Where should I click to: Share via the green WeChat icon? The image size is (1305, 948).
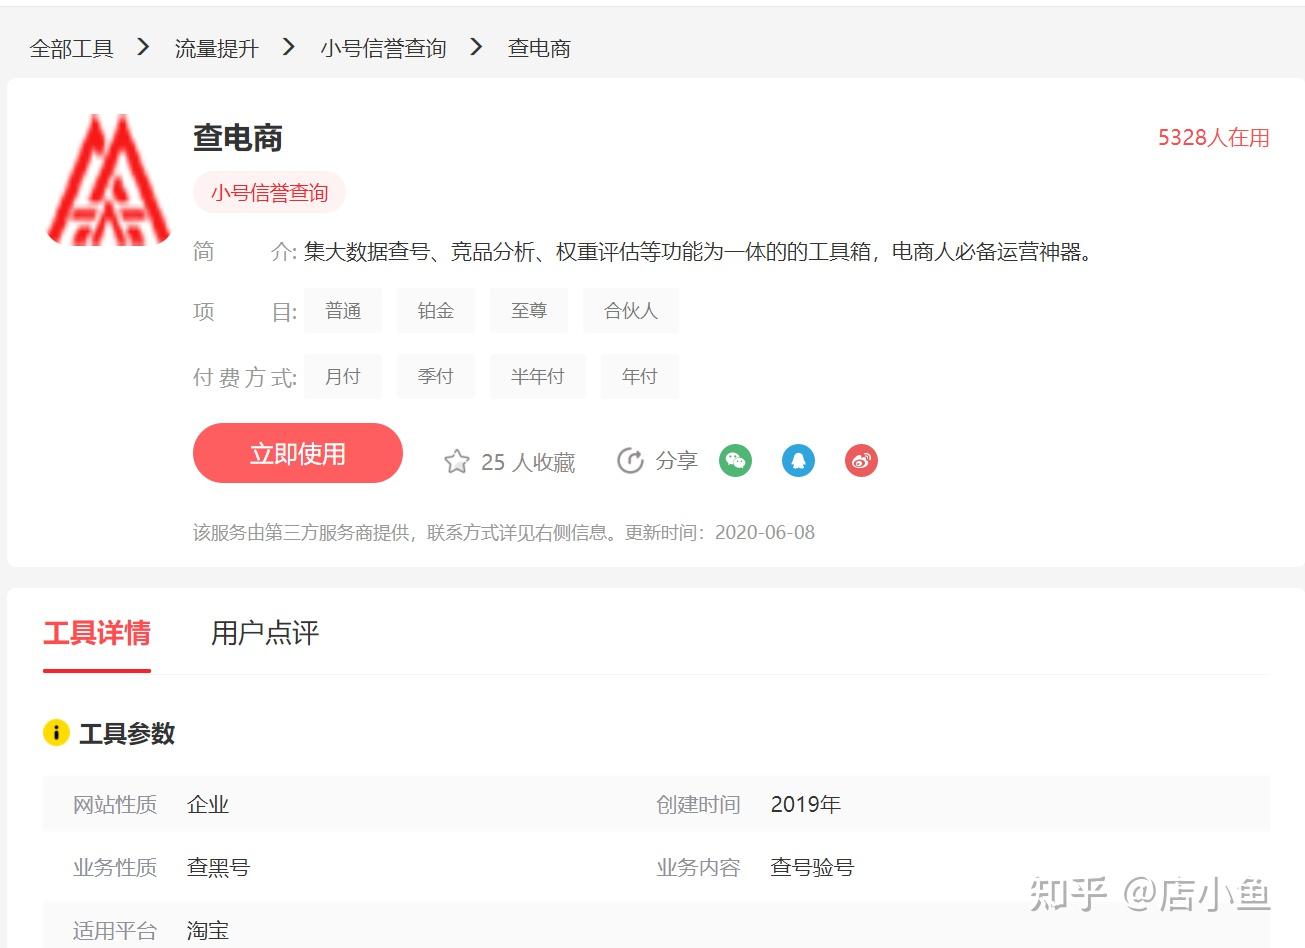coord(735,460)
